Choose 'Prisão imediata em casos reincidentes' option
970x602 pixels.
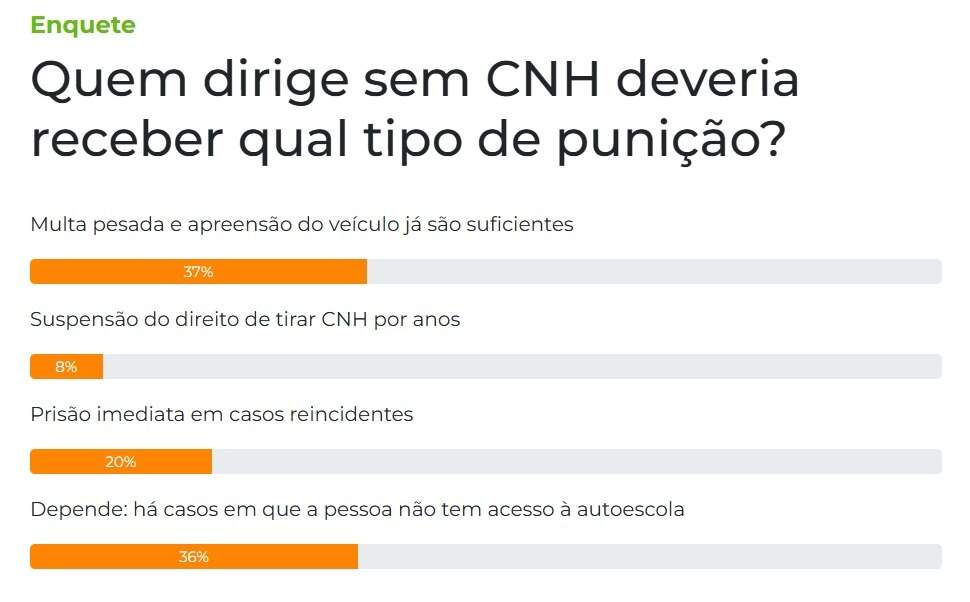pos(221,414)
